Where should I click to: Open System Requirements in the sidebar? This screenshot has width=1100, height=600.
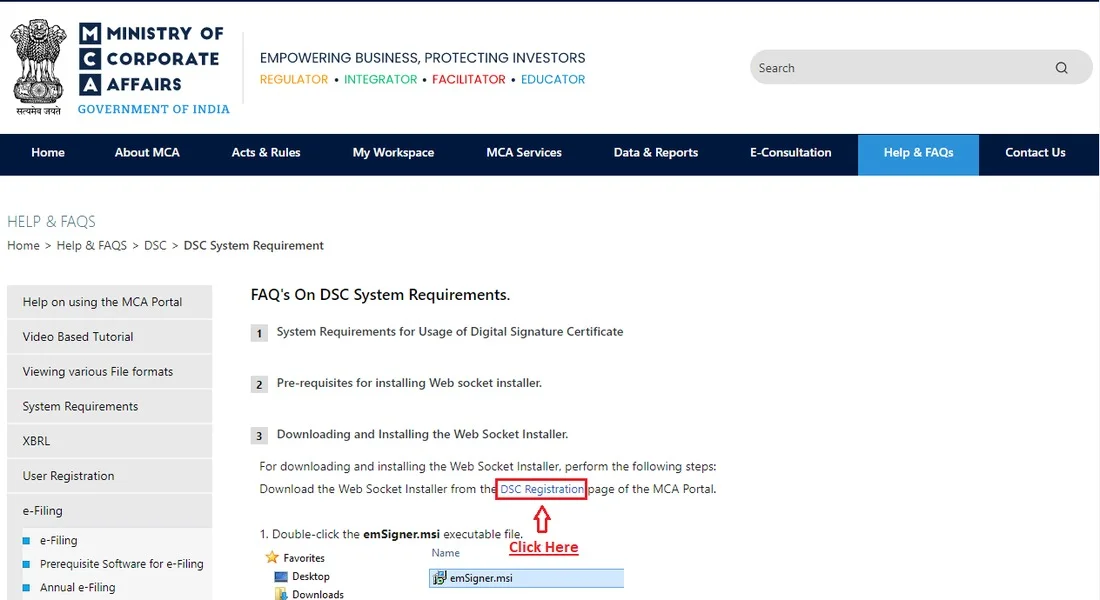(x=109, y=406)
